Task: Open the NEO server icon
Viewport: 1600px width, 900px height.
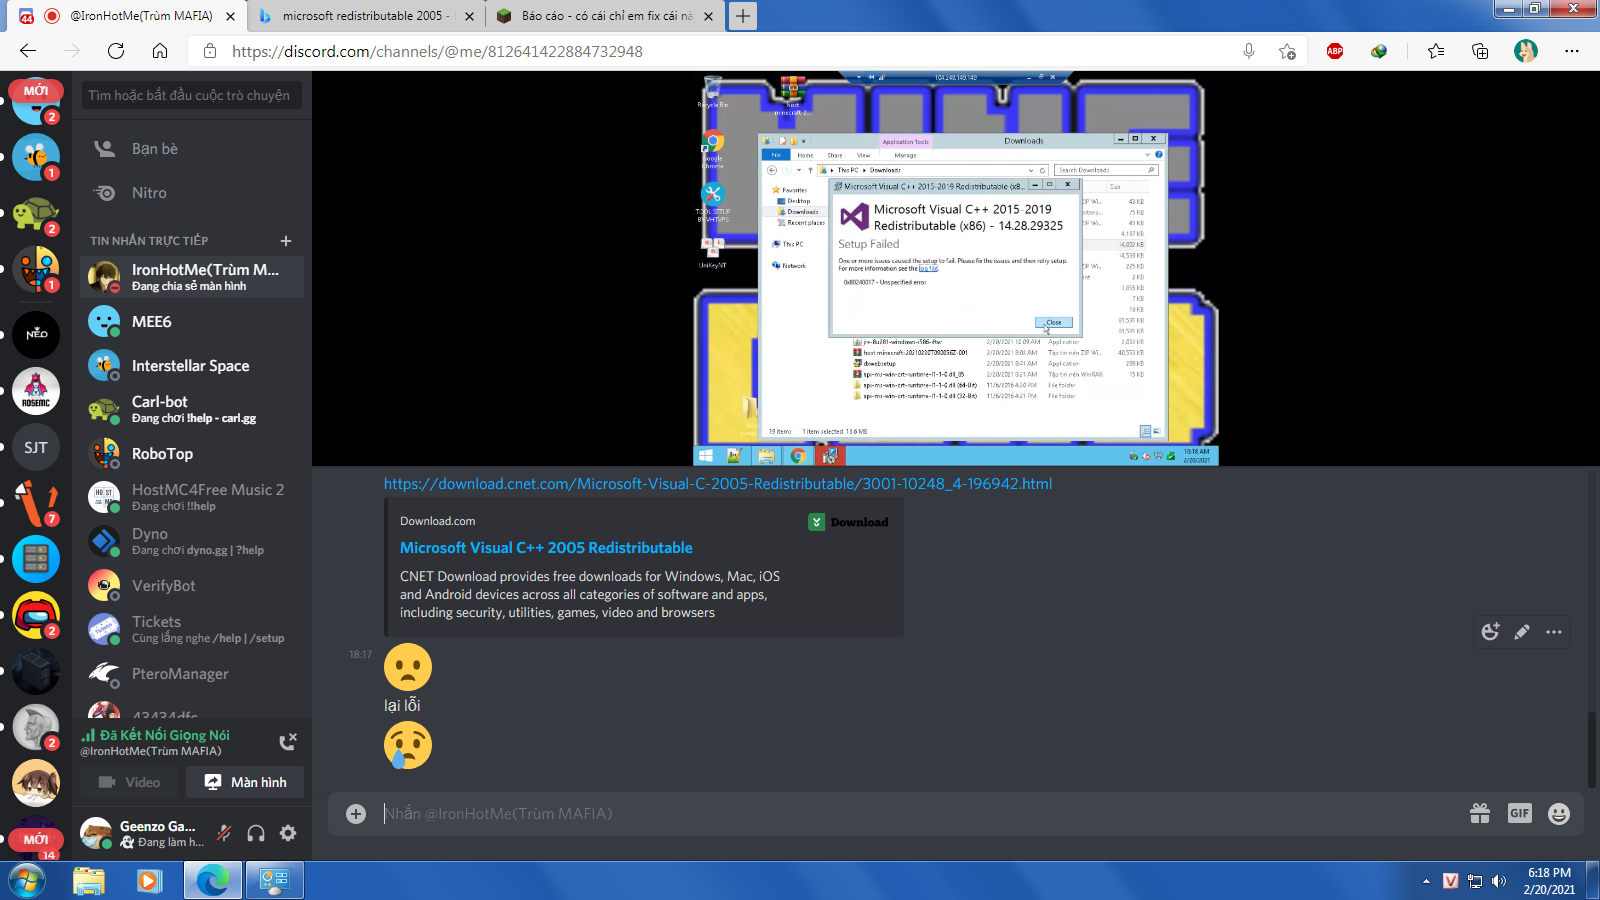Action: click(x=36, y=334)
